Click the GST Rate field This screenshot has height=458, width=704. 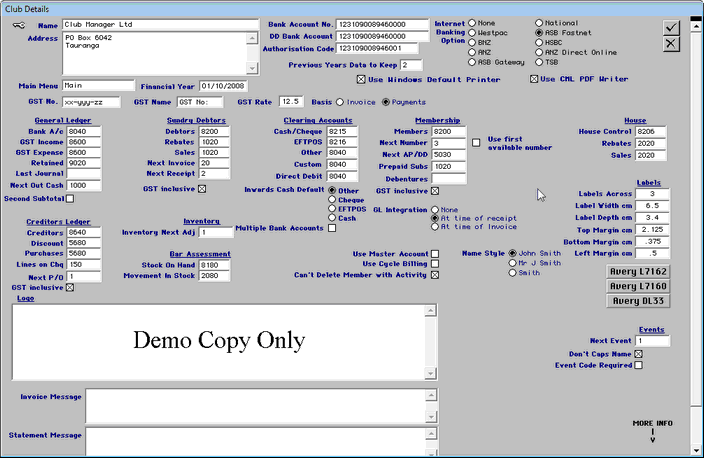tap(291, 102)
